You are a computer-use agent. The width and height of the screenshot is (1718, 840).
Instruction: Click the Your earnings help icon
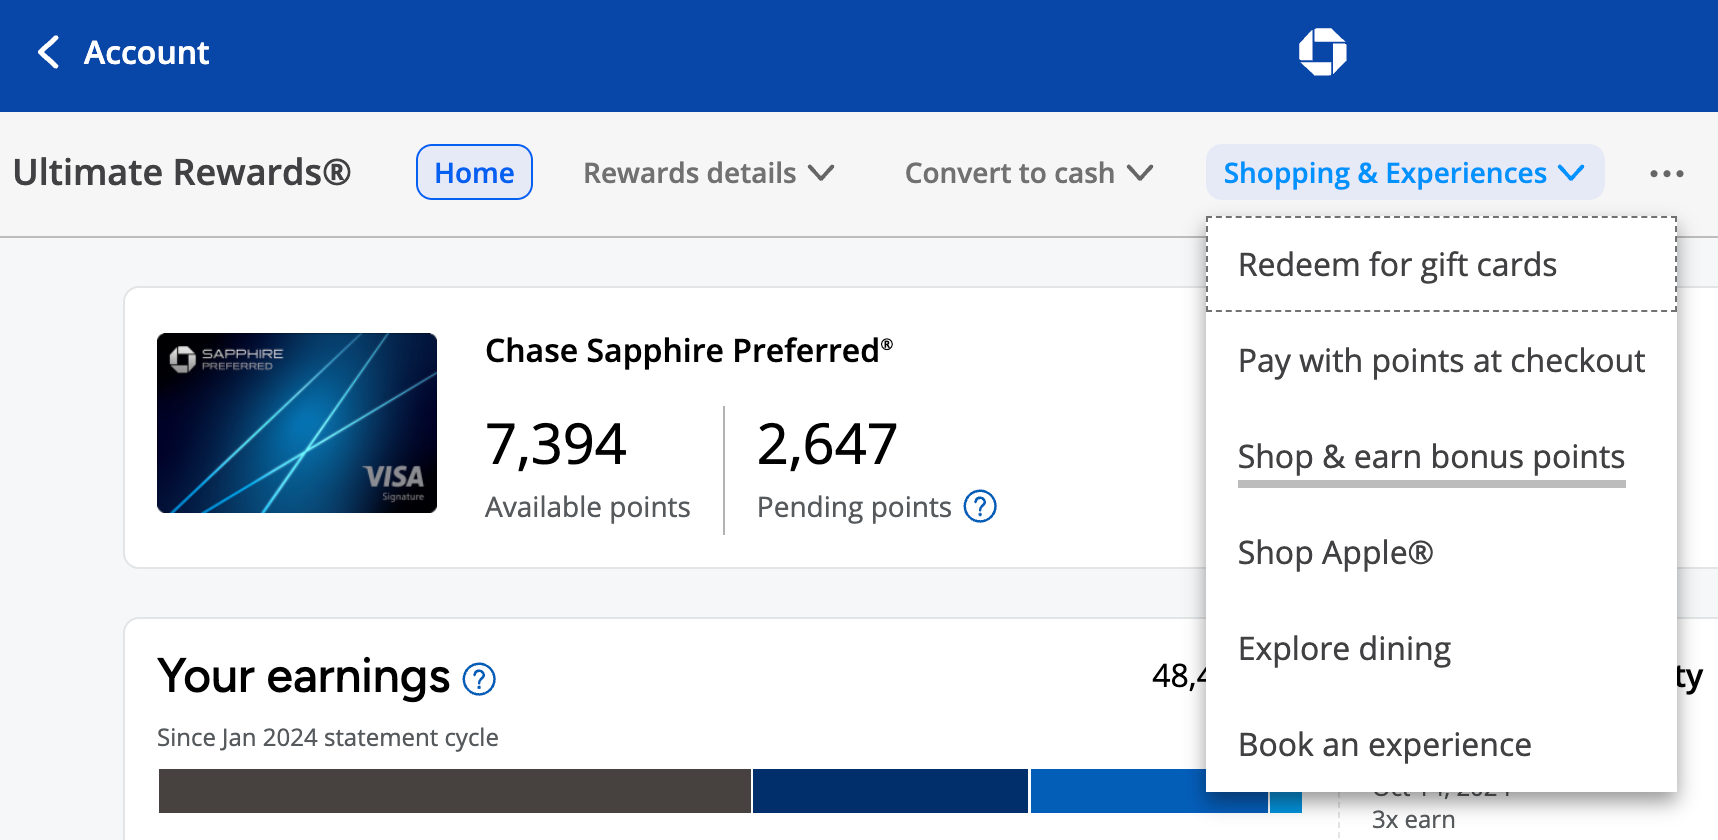[x=479, y=679]
